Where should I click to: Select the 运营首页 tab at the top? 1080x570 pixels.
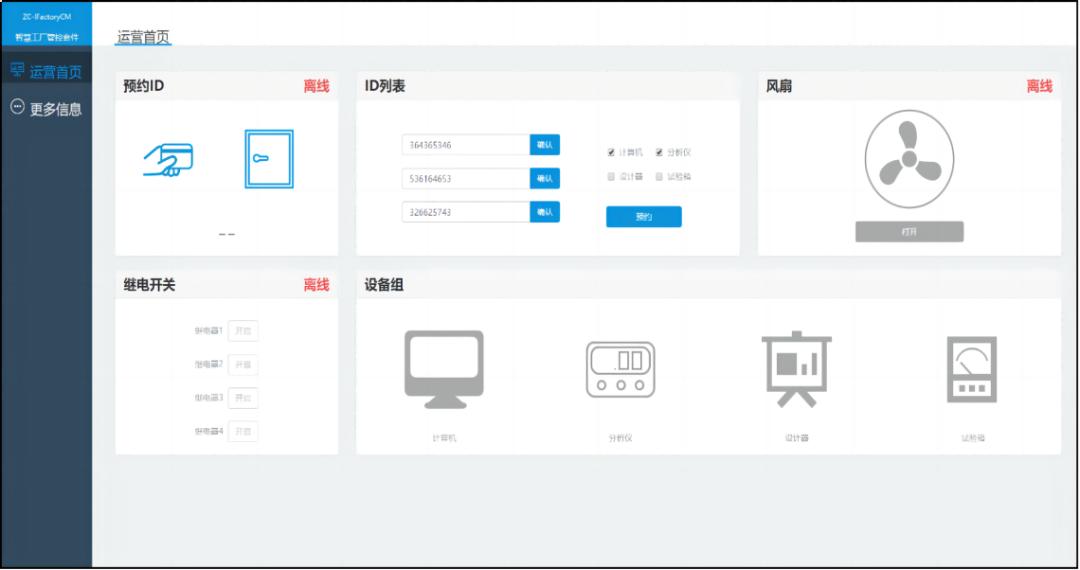point(143,37)
